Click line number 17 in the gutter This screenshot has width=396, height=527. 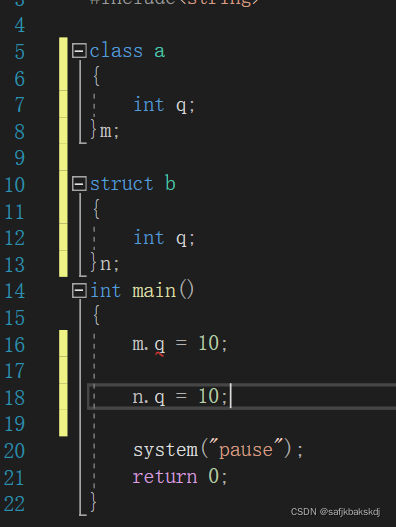(14, 371)
